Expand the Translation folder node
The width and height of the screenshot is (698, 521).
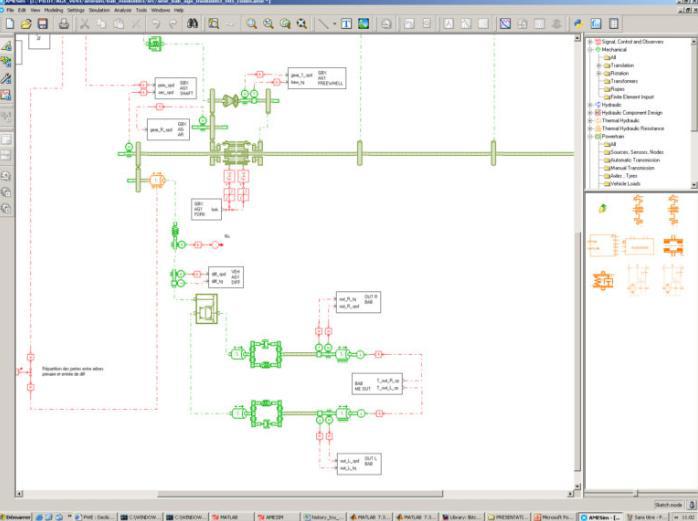599,65
